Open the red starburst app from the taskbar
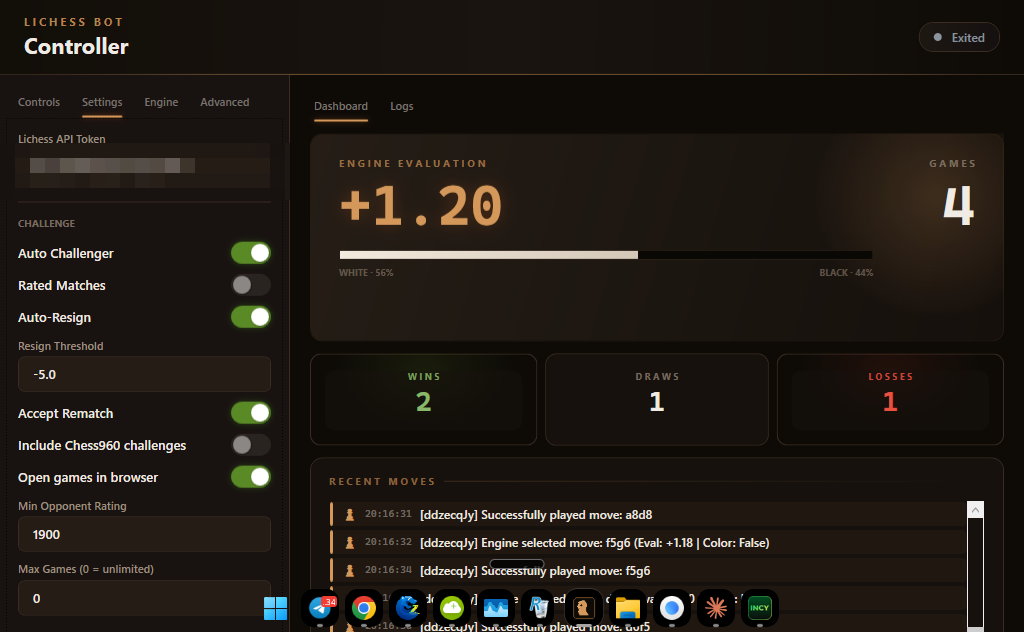 [x=715, y=608]
